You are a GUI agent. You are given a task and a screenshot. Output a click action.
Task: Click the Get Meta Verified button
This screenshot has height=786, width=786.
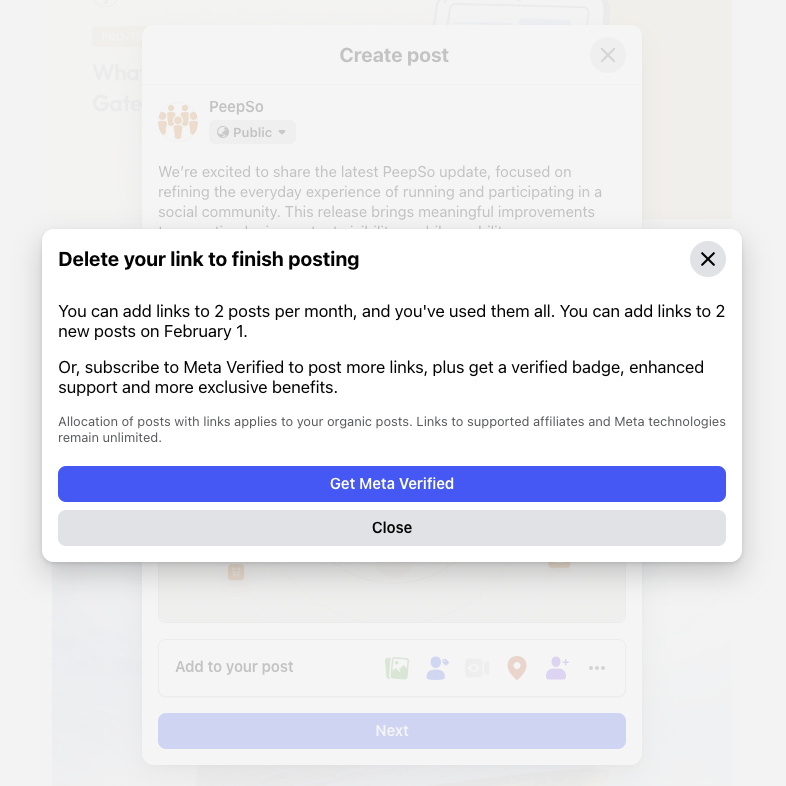click(x=392, y=484)
